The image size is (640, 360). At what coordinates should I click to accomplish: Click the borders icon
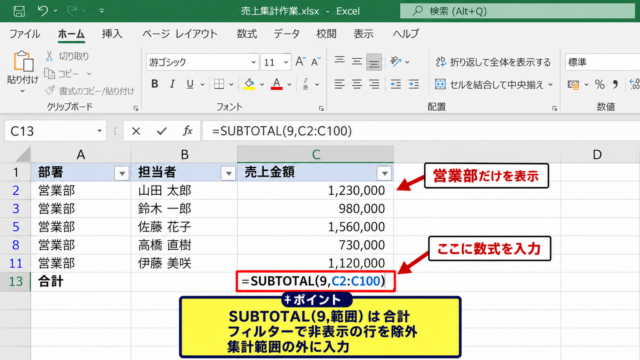coord(219,84)
